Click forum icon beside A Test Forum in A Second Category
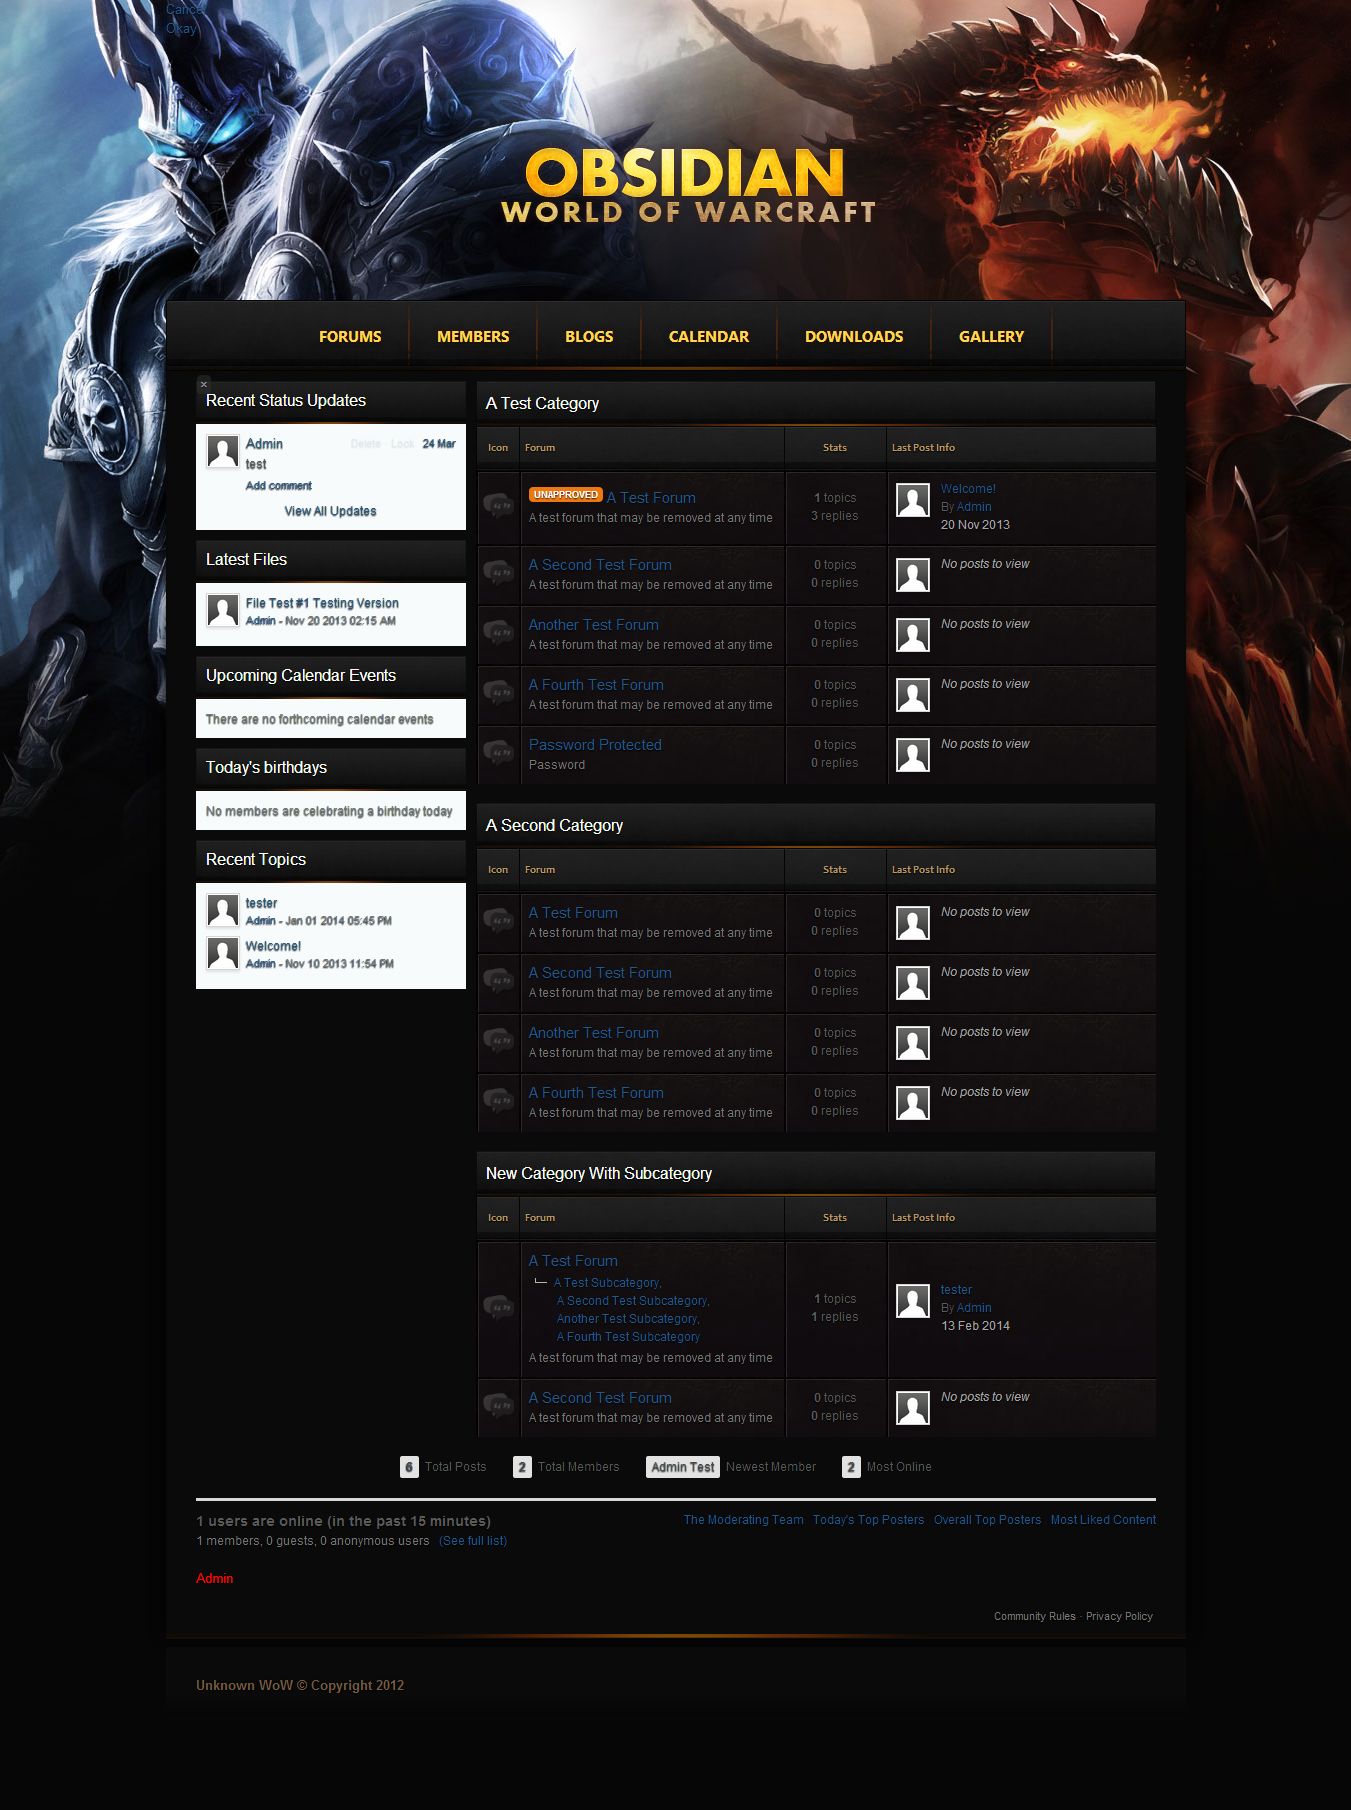The image size is (1351, 1810). pyautogui.click(x=498, y=921)
